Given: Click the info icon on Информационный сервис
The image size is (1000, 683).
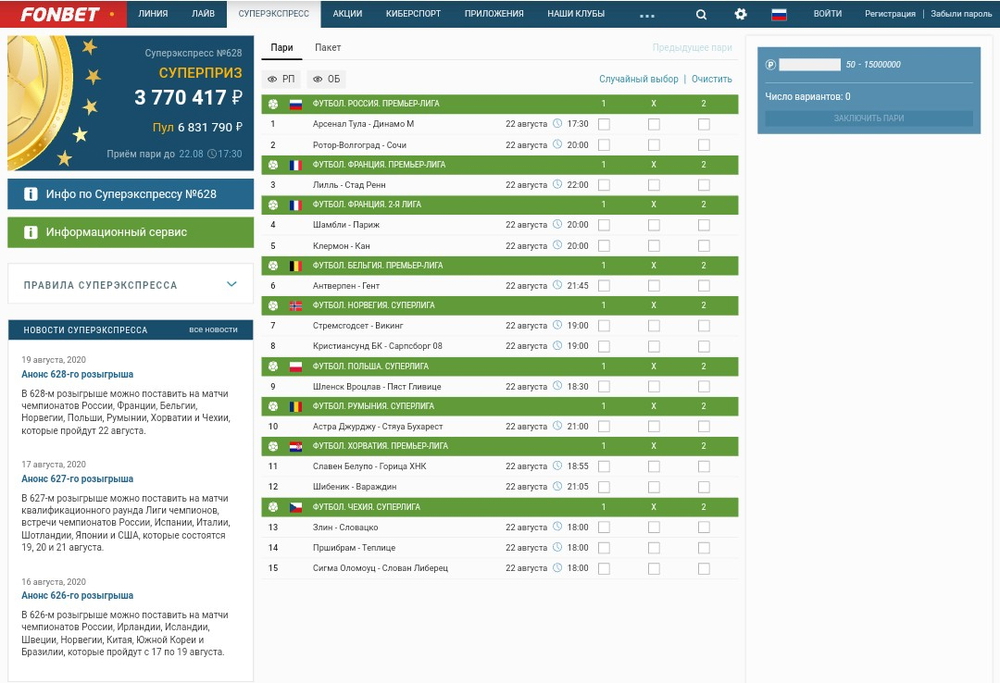Looking at the screenshot, I should [30, 232].
